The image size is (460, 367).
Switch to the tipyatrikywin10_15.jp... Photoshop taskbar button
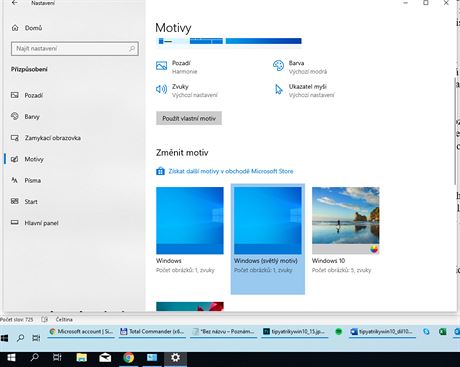[x=295, y=332]
